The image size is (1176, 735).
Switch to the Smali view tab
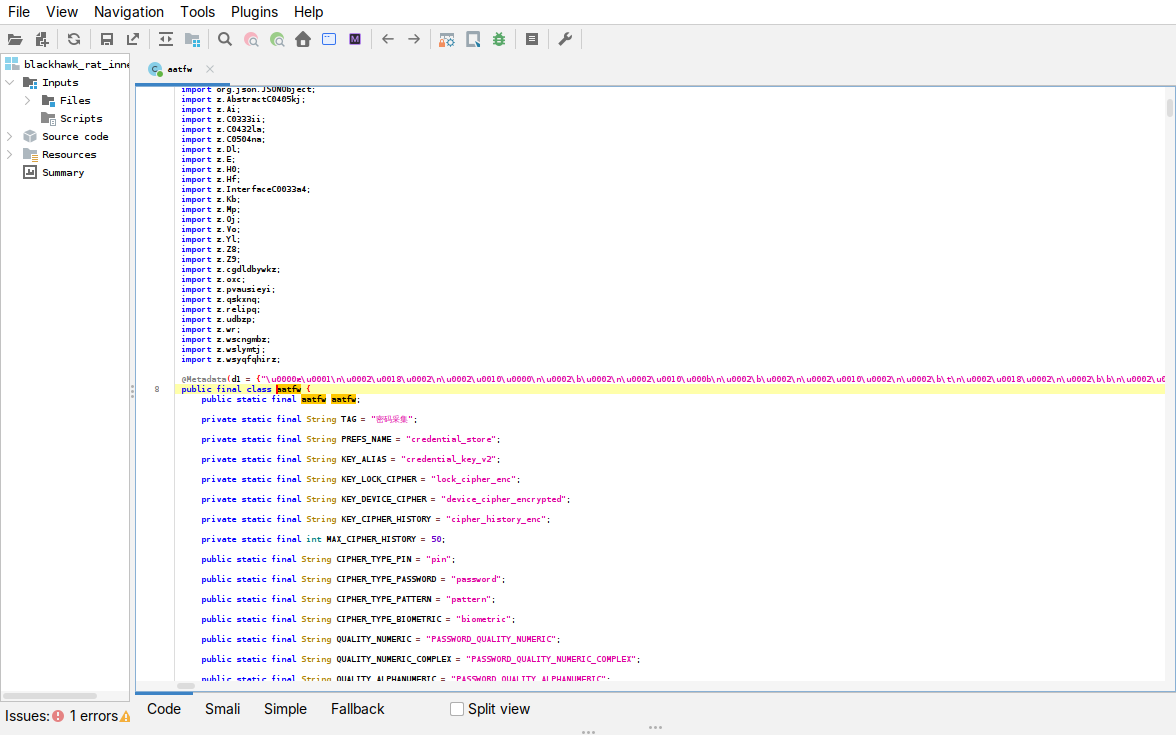[223, 709]
